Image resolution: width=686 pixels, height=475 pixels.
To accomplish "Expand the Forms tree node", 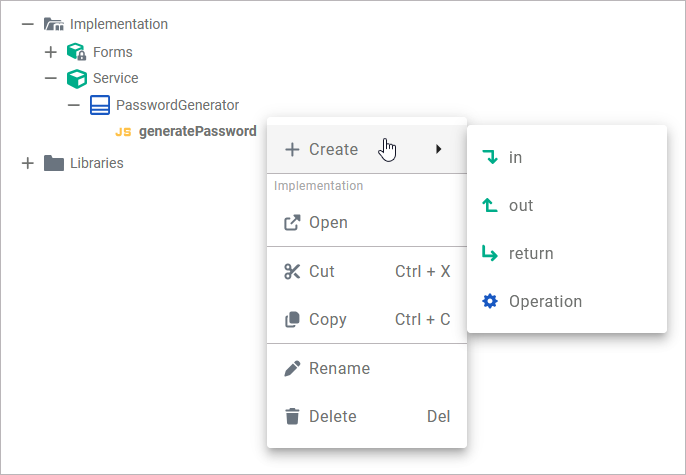I will click(50, 51).
